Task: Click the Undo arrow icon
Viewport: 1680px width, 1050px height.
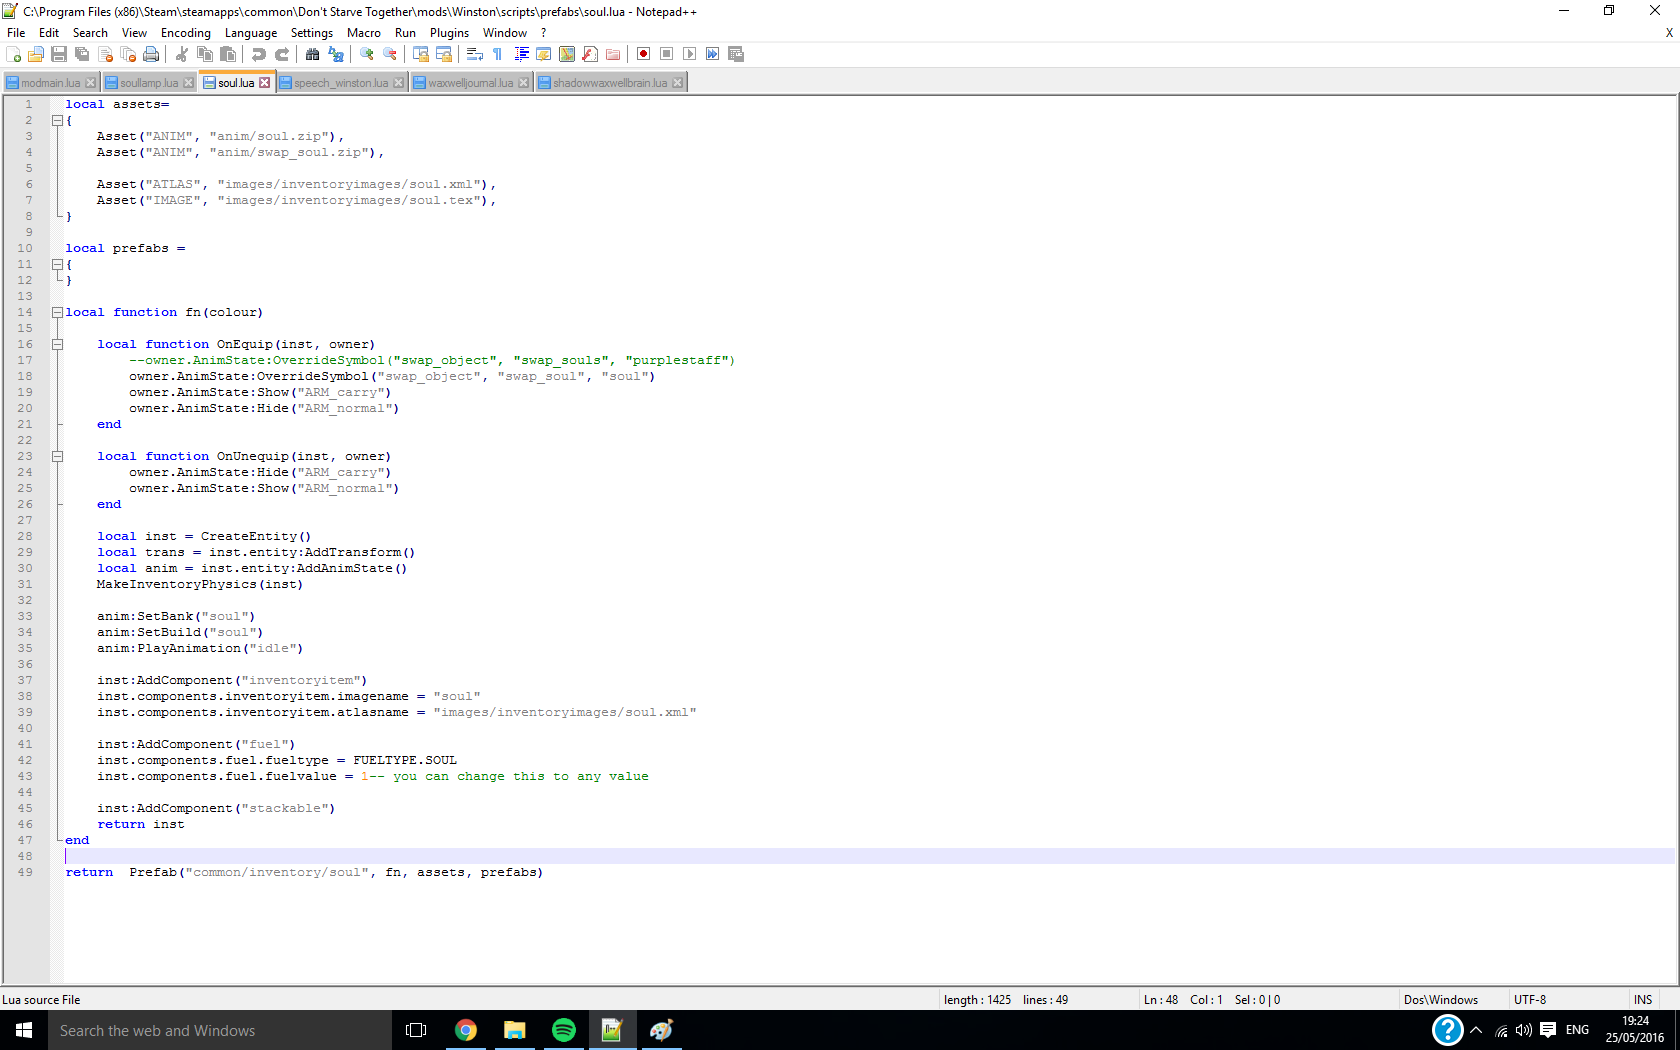Action: [x=259, y=54]
